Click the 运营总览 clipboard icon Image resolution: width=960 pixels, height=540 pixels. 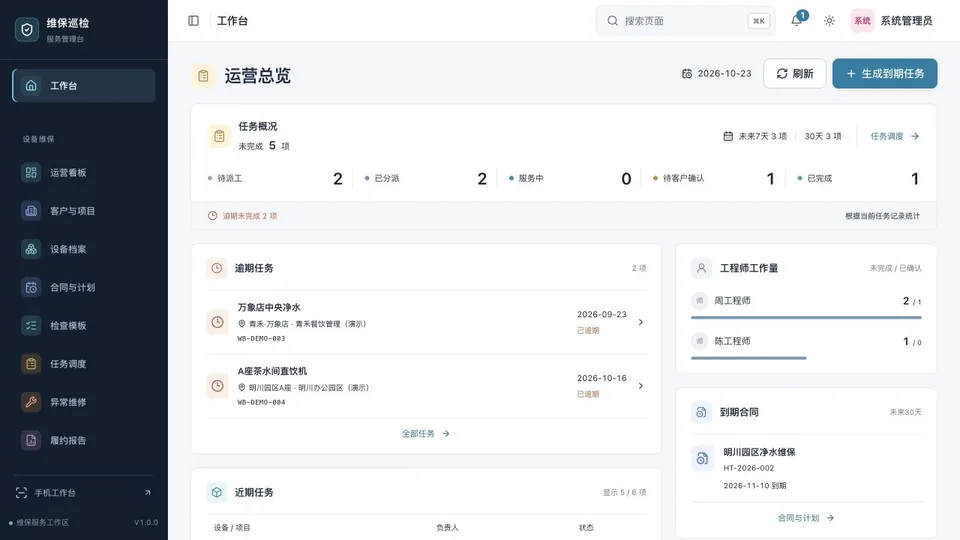pyautogui.click(x=203, y=76)
